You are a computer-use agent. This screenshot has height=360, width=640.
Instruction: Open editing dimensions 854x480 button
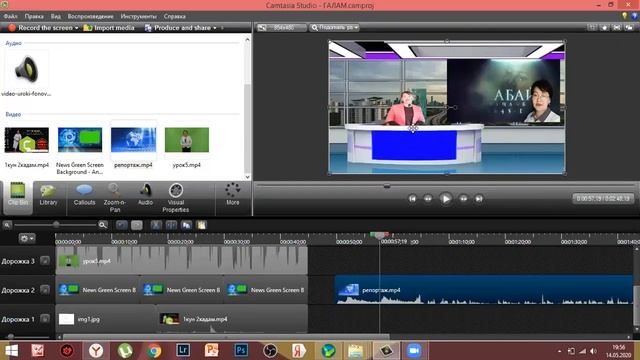(281, 28)
